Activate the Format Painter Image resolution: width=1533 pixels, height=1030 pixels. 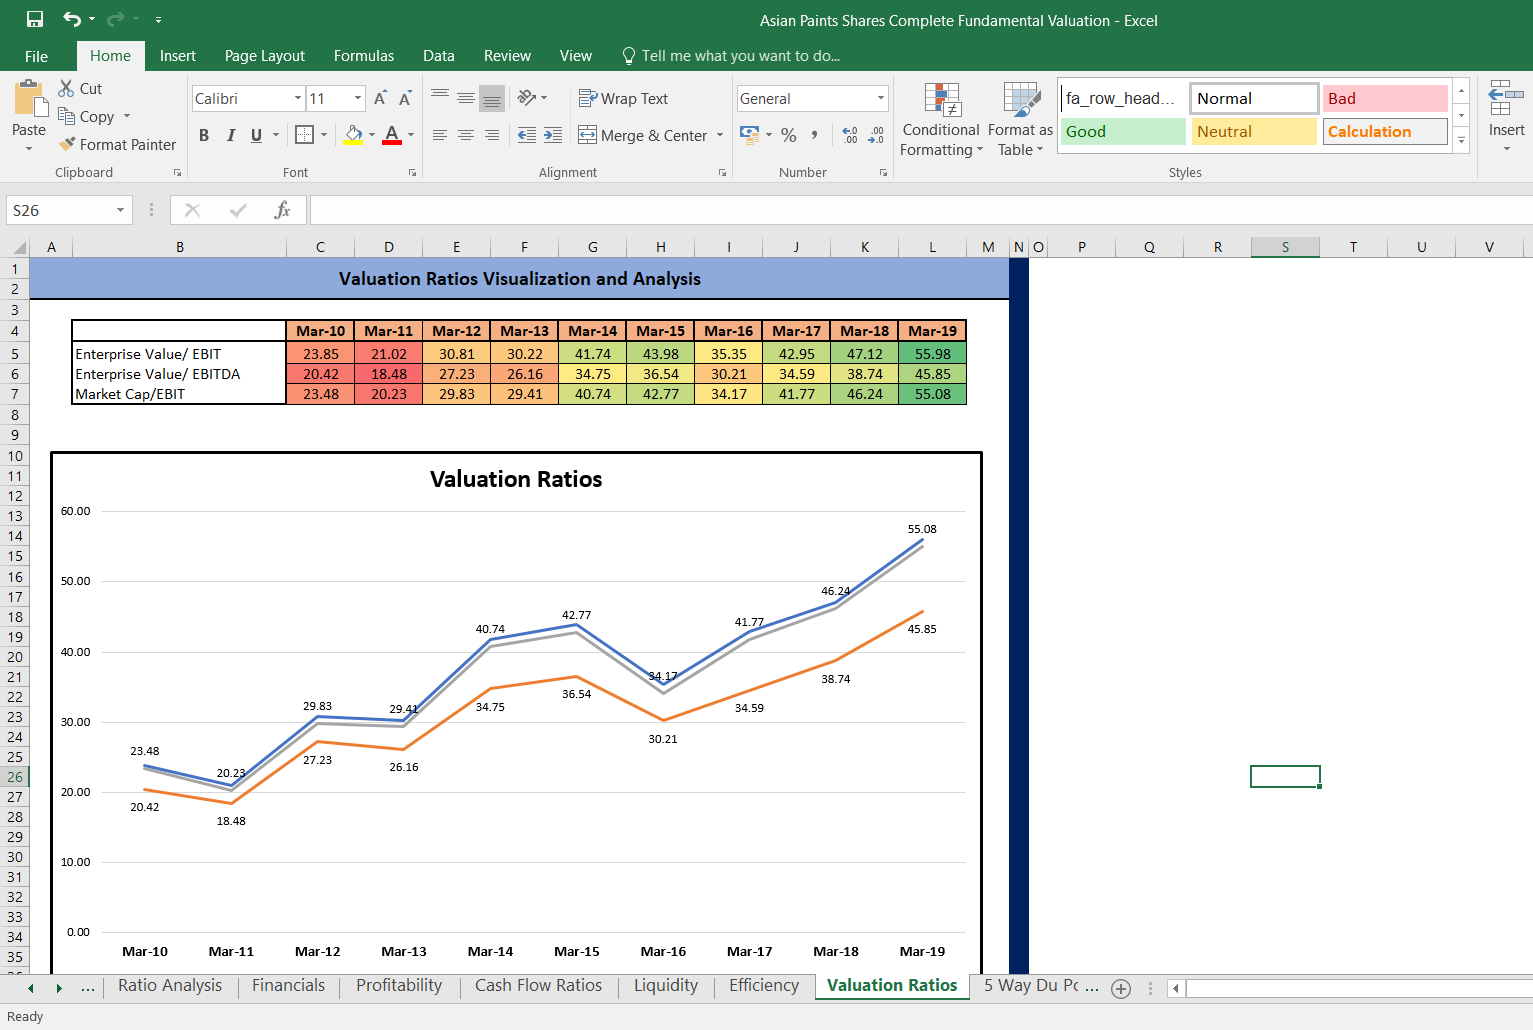pos(117,144)
